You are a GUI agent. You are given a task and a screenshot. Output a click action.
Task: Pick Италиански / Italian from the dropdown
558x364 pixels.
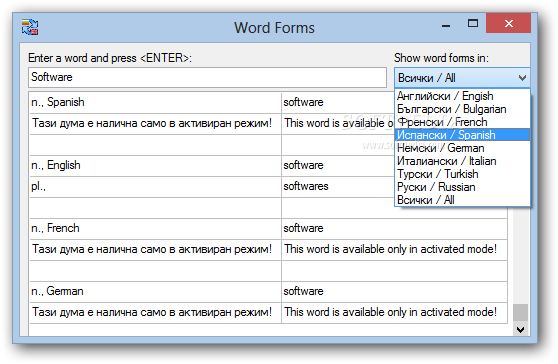462,161
